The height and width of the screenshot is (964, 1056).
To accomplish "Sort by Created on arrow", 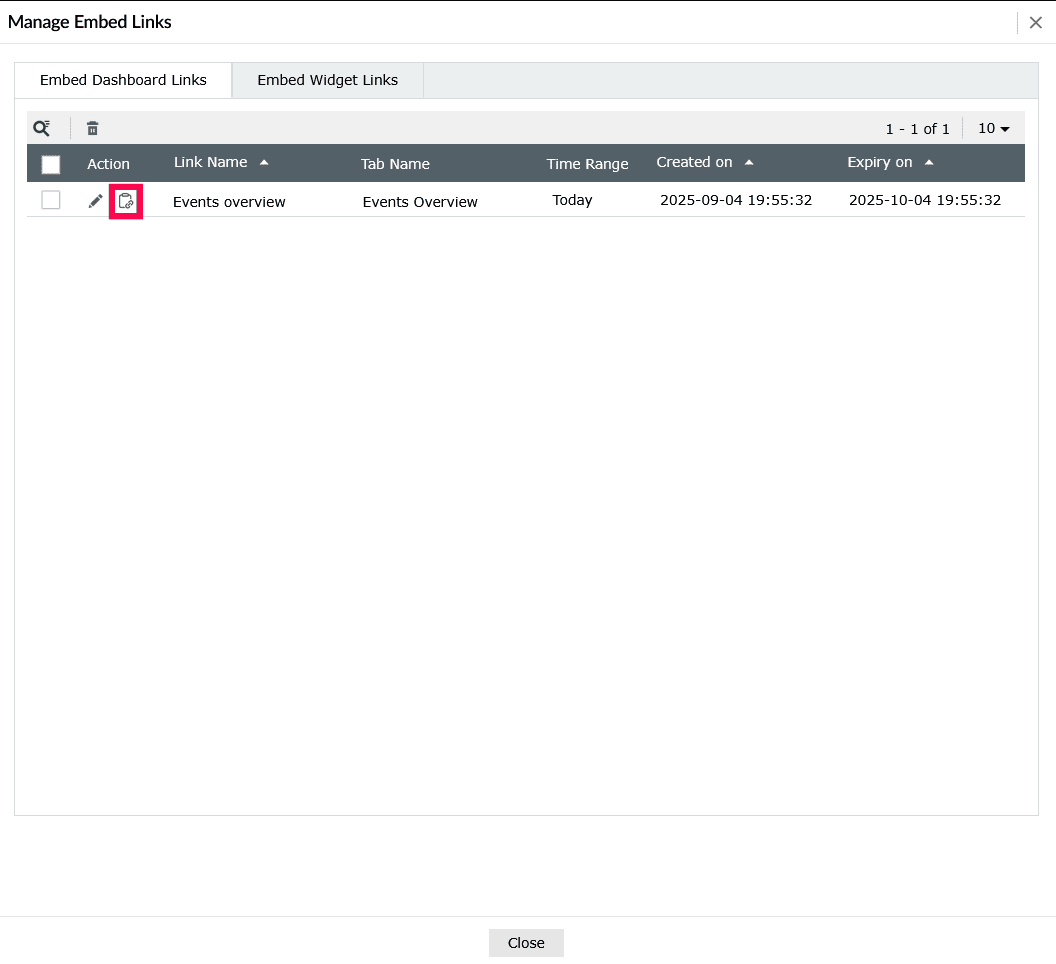I will point(749,162).
